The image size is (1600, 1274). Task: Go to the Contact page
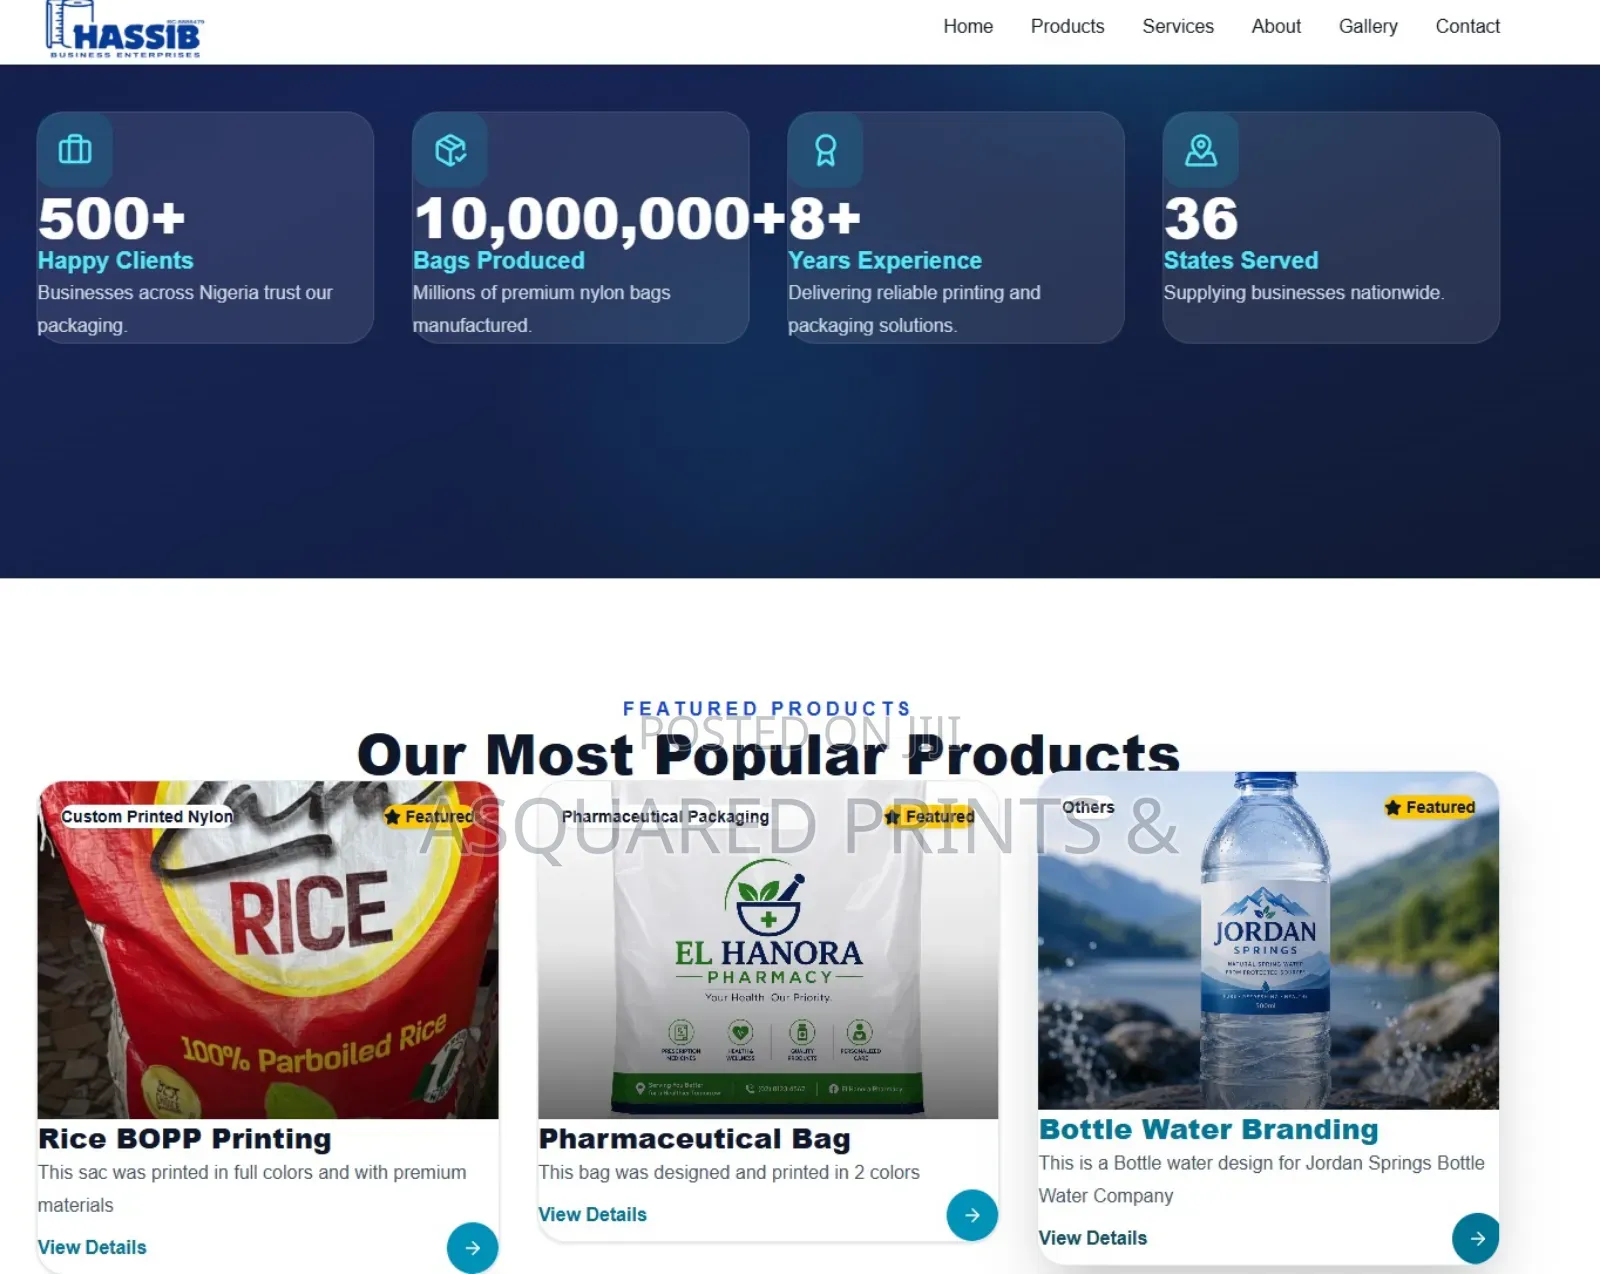(1467, 26)
